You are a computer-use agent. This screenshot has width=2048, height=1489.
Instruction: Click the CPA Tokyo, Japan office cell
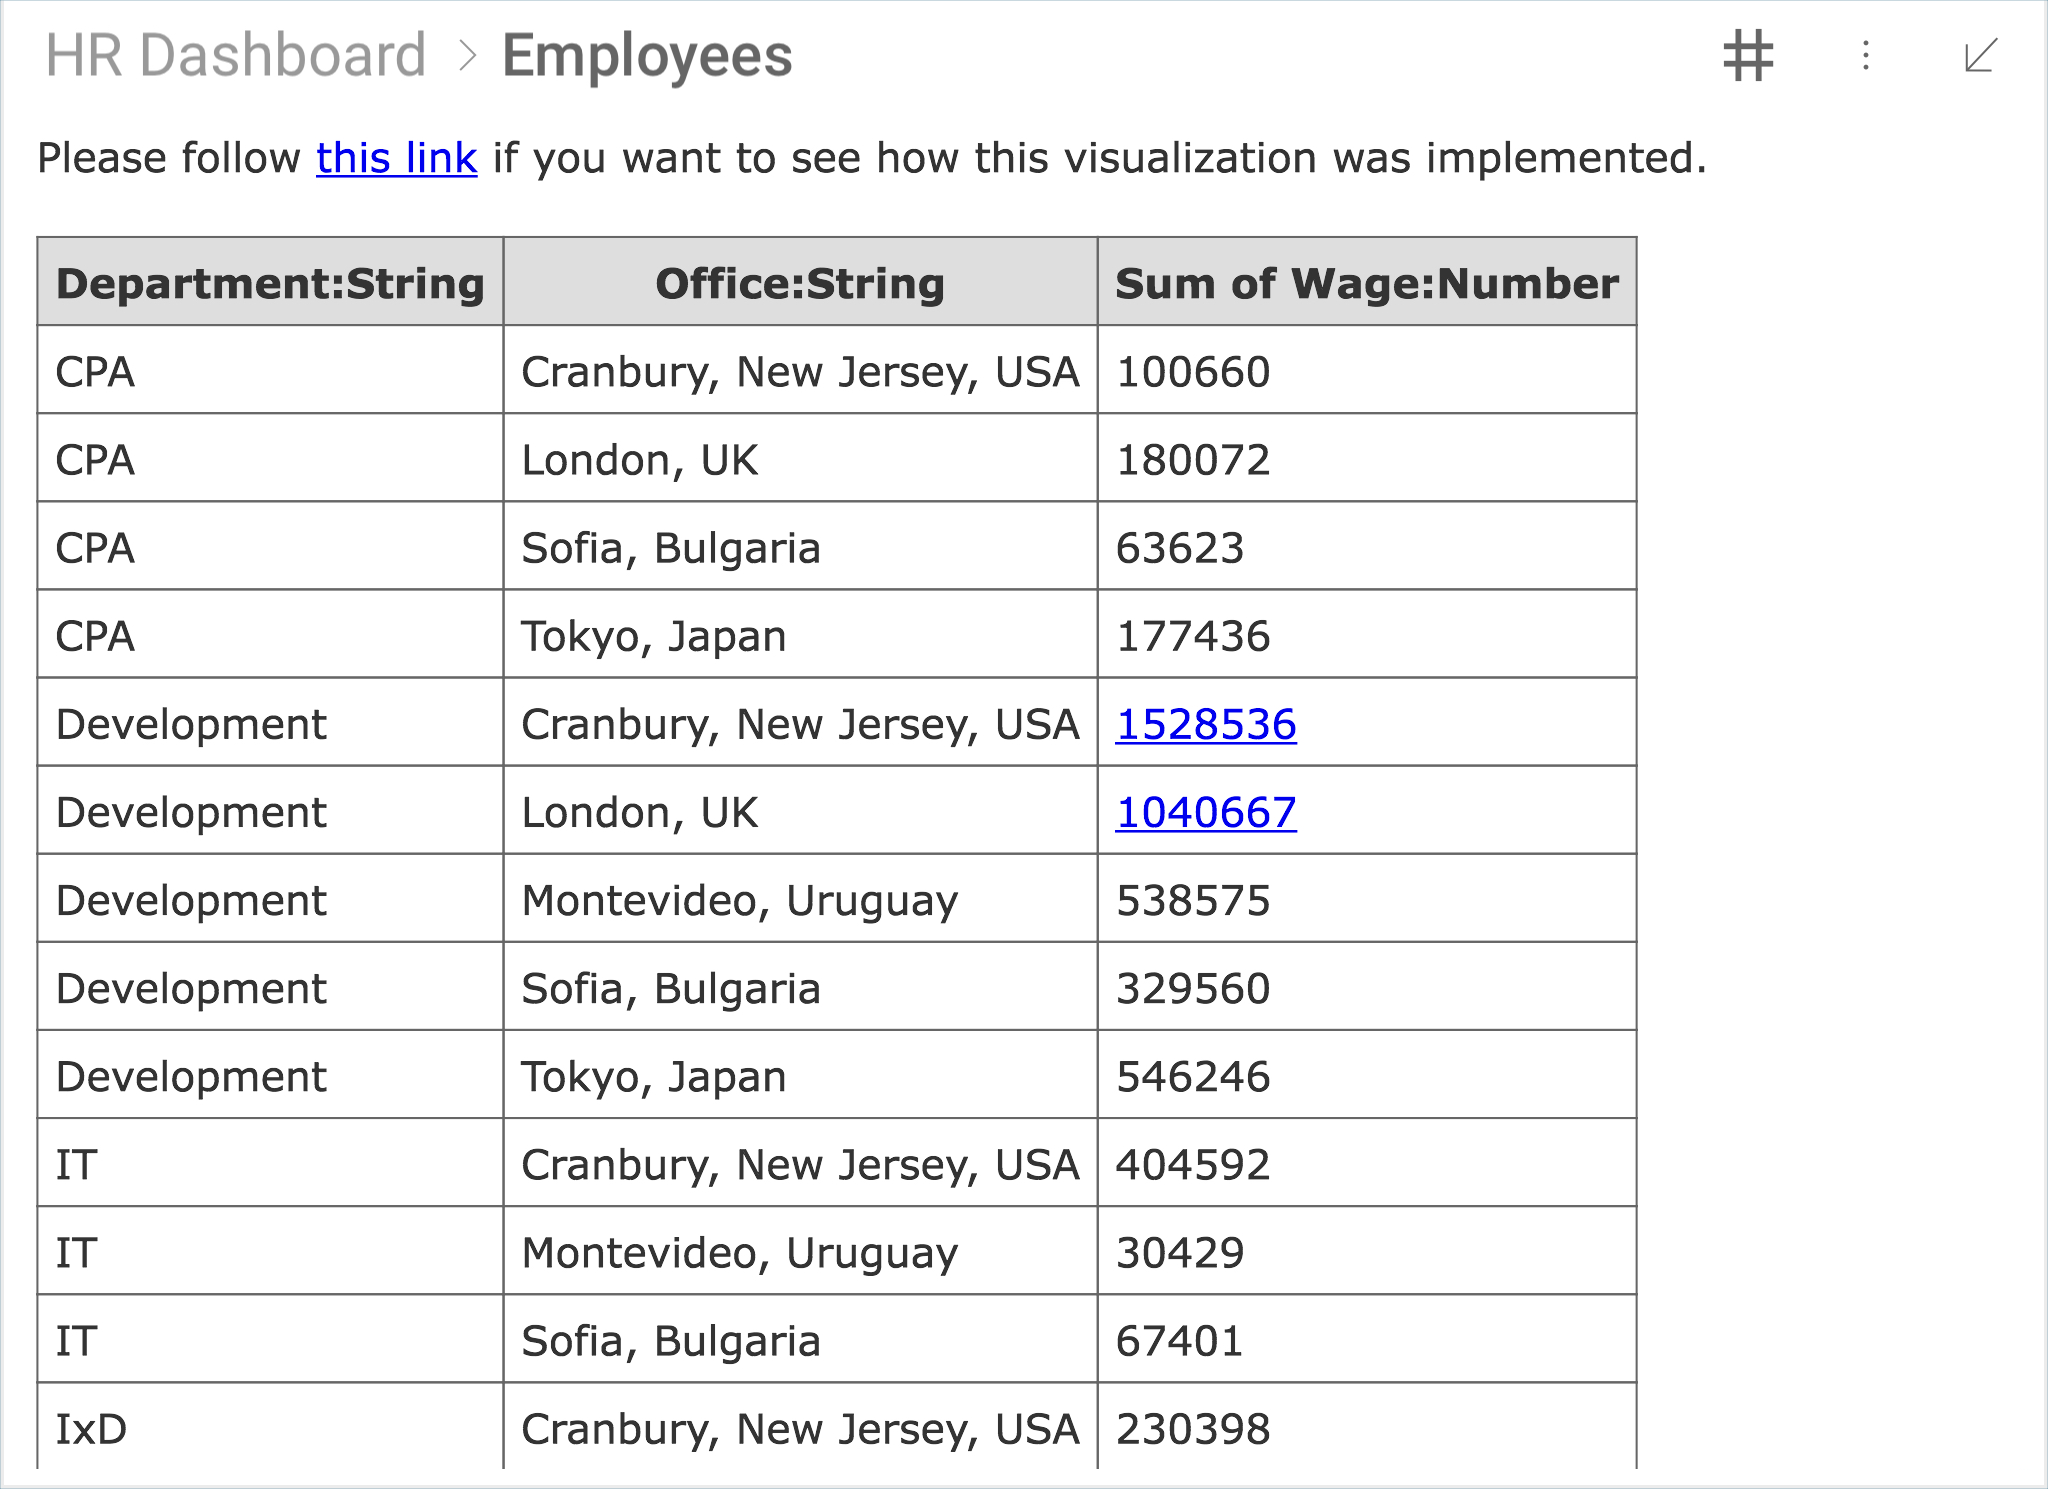(x=654, y=636)
